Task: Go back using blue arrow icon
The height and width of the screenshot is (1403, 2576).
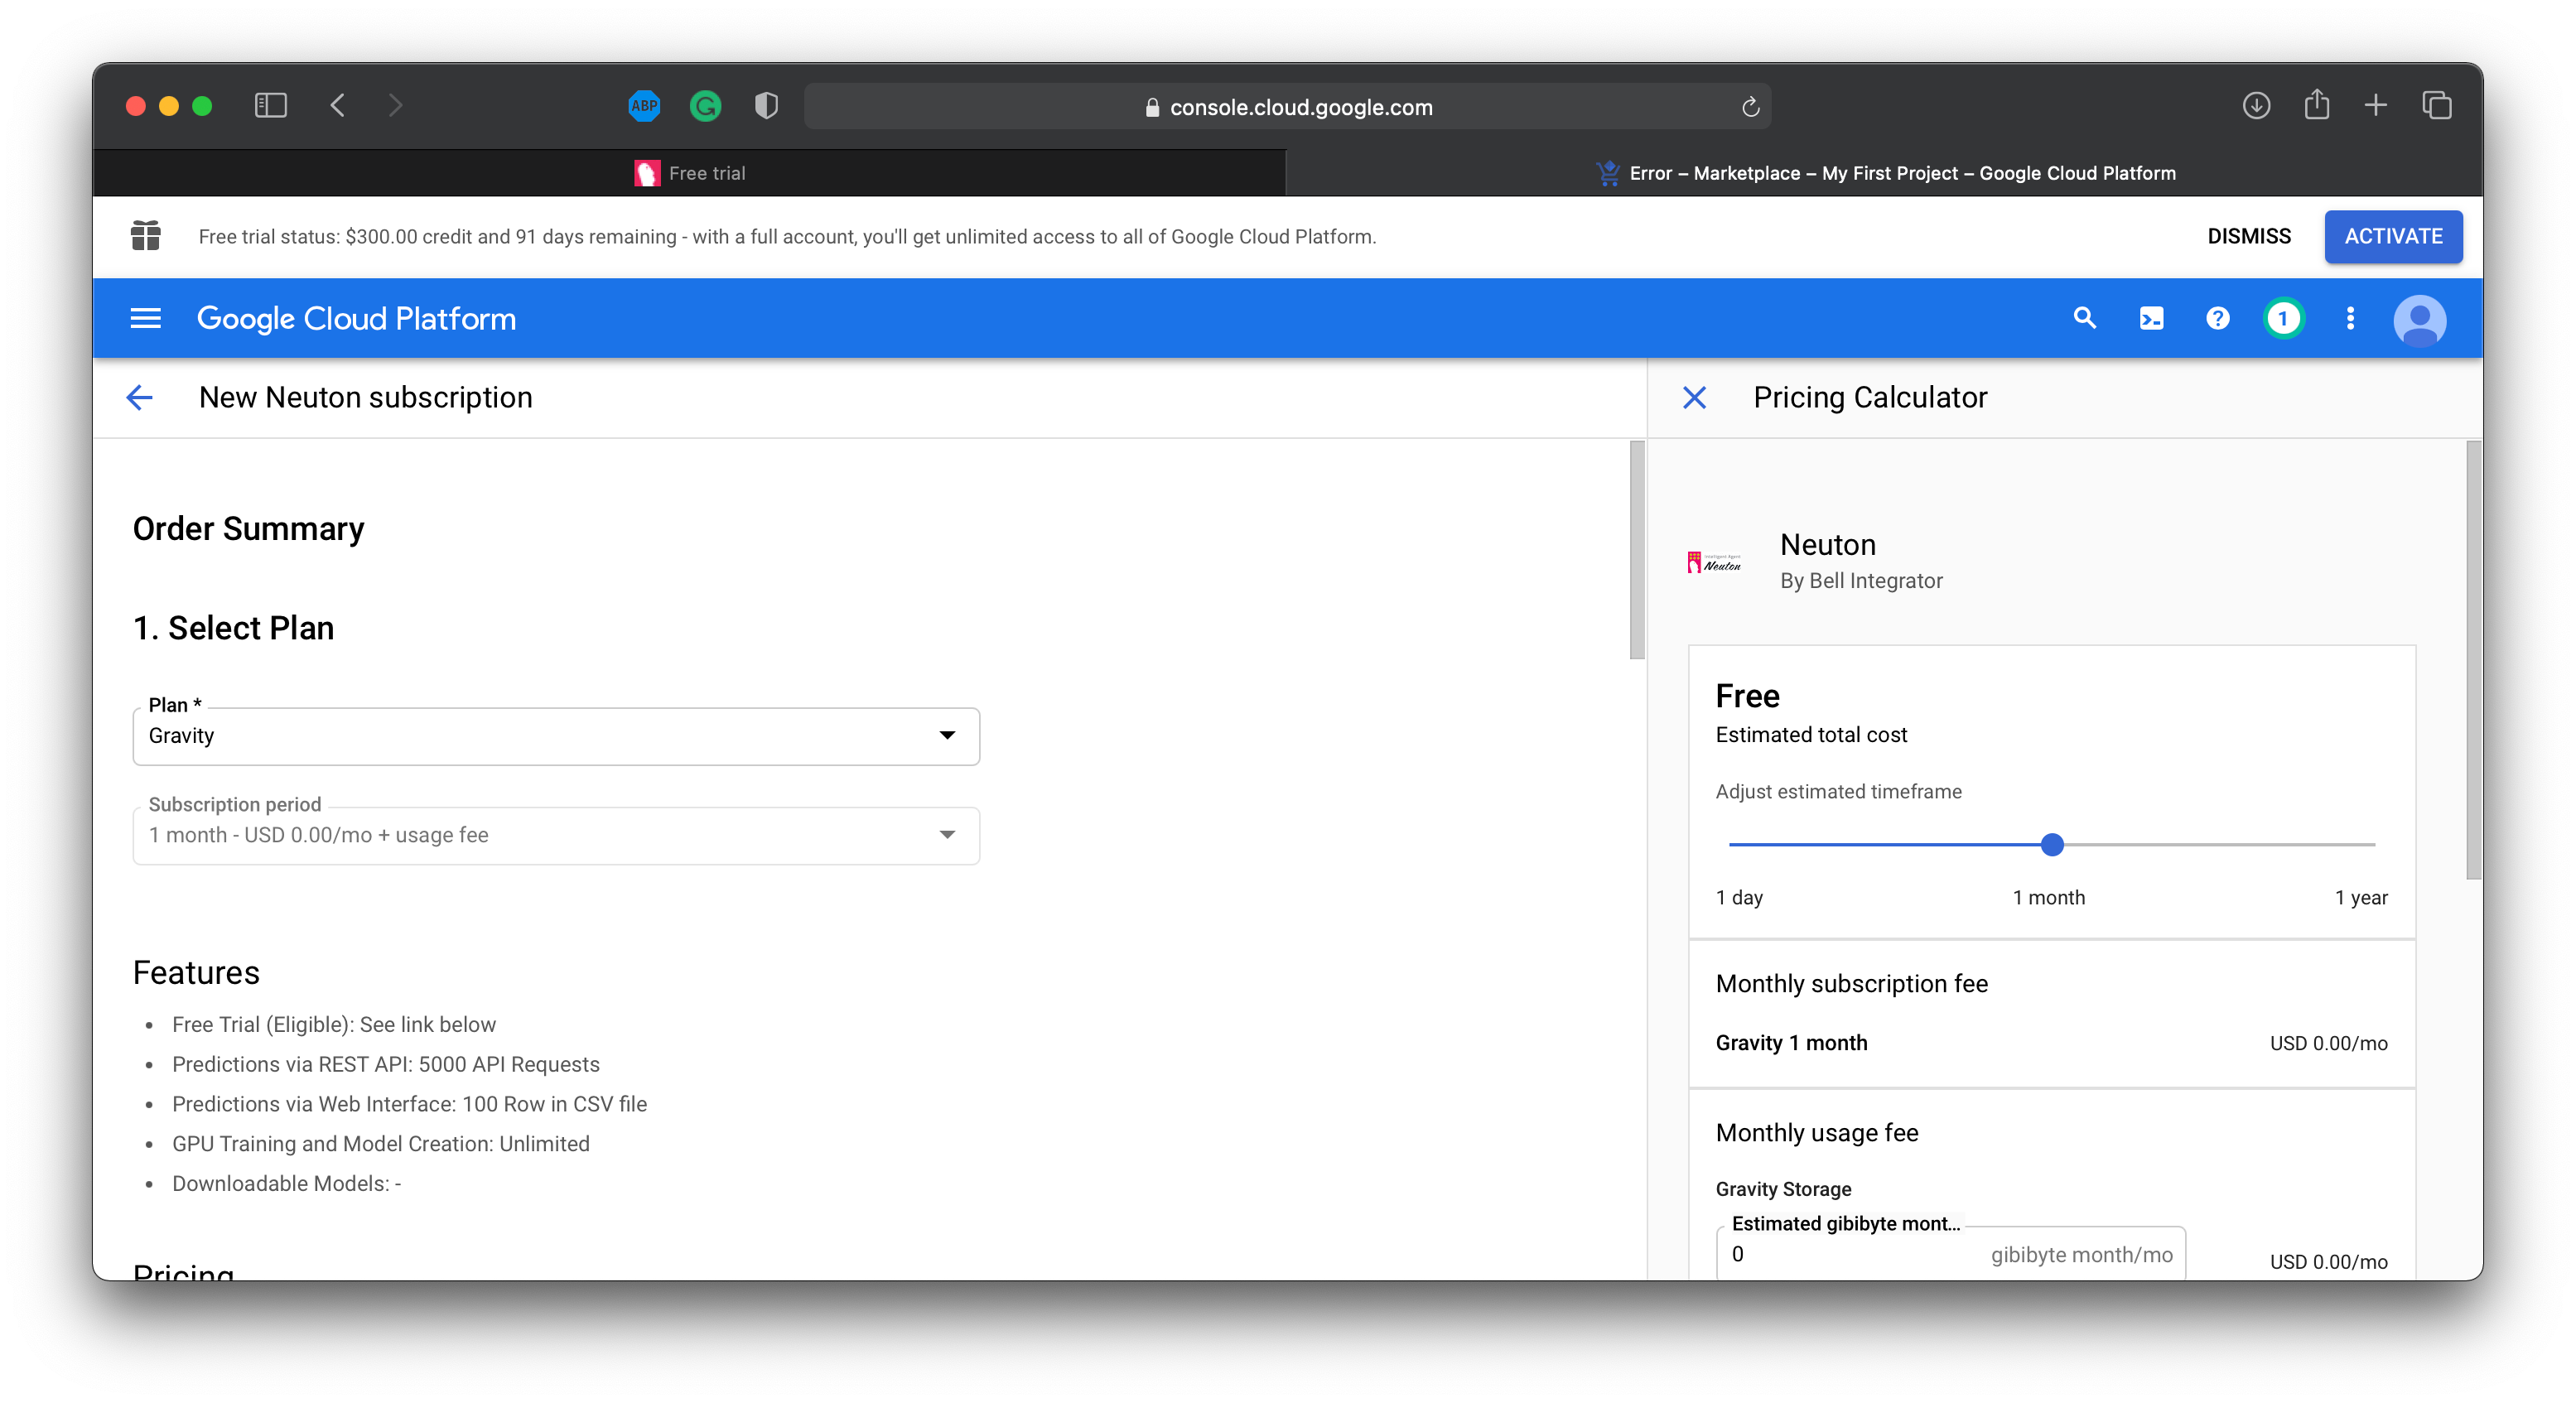Action: click(140, 398)
